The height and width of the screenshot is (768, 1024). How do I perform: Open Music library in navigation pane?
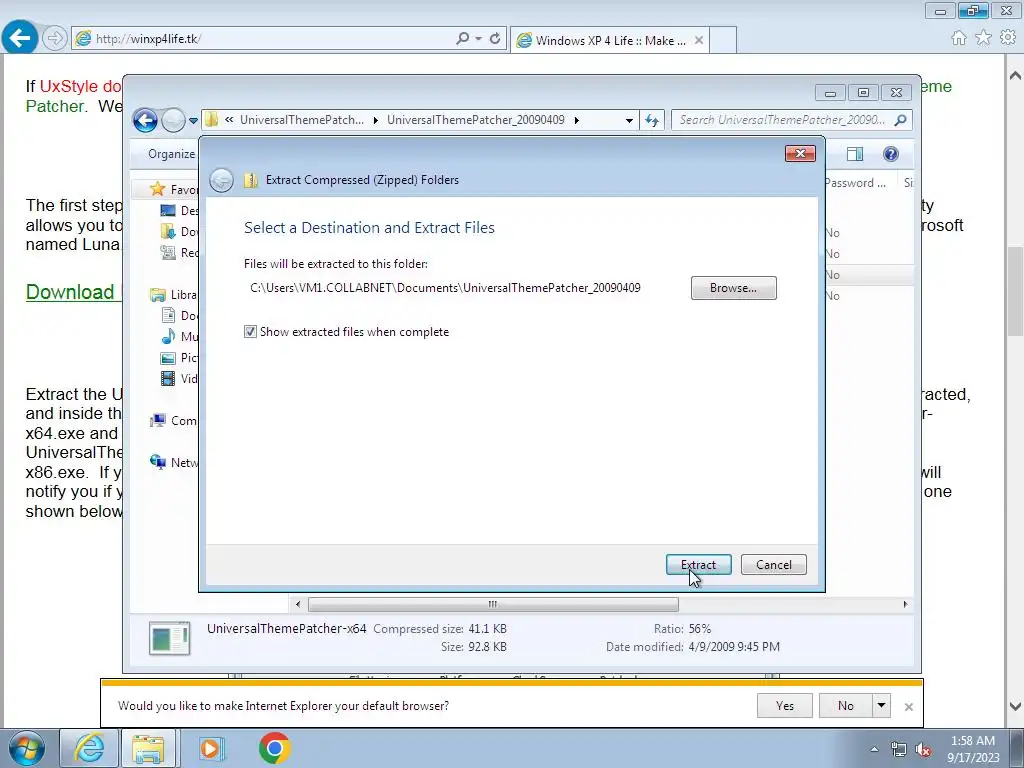(x=180, y=336)
